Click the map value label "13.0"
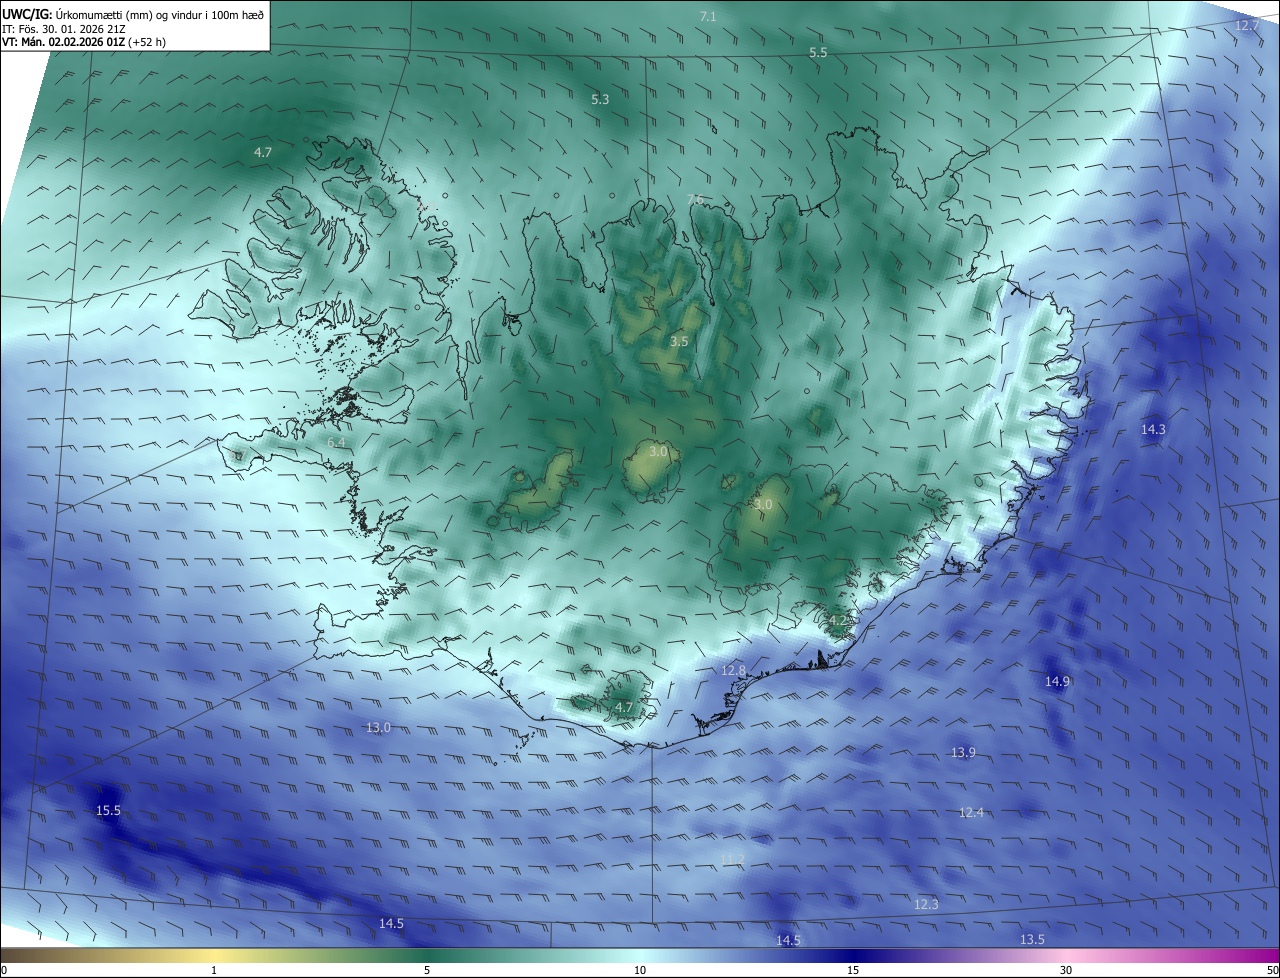Viewport: 1280px width, 978px height. [x=379, y=727]
